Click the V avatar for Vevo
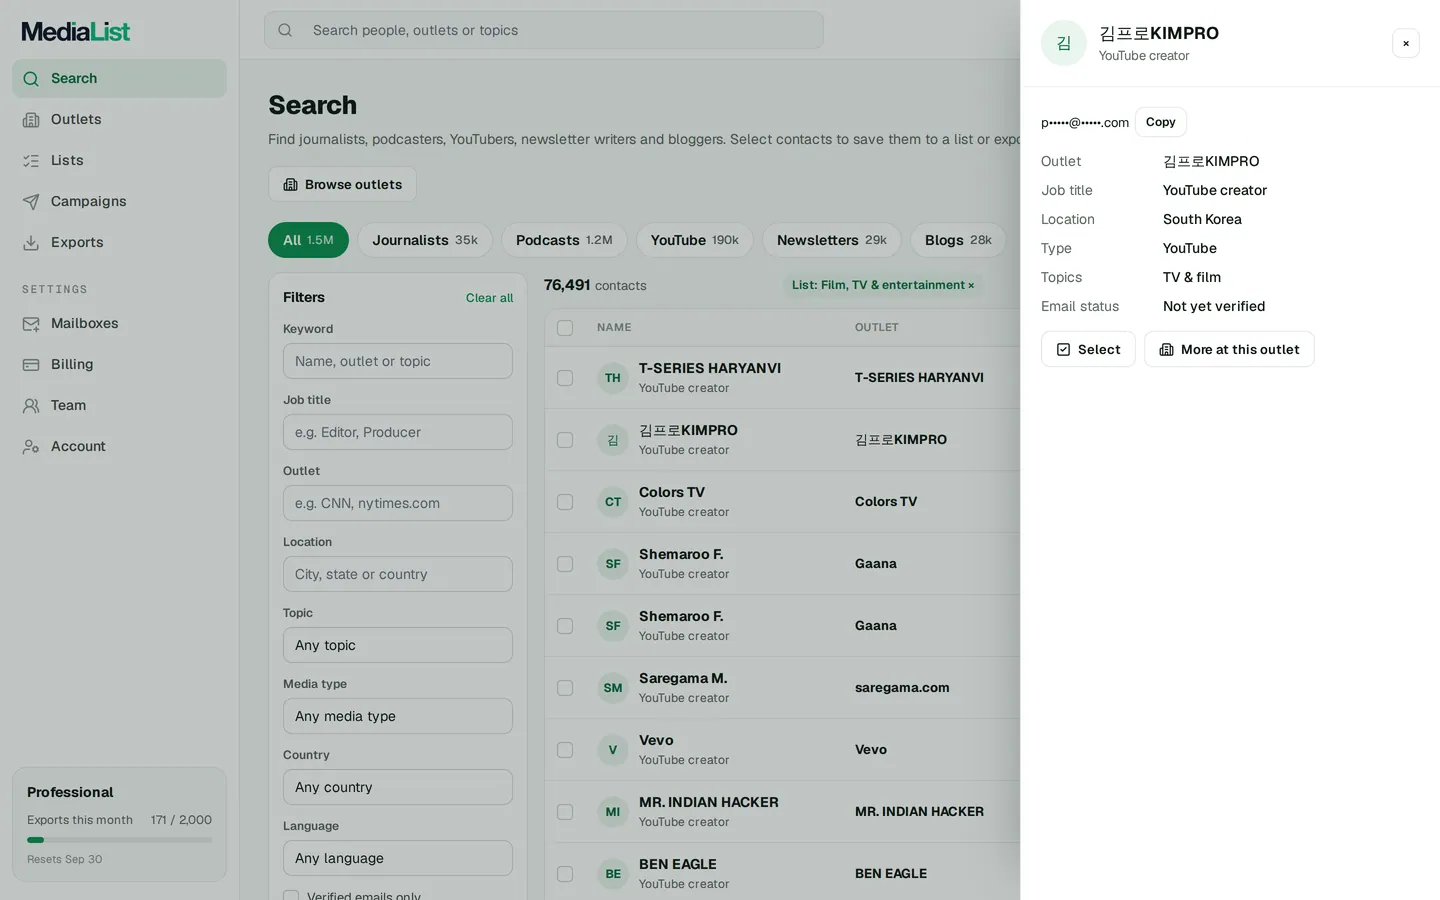This screenshot has width=1440, height=900. click(x=613, y=750)
